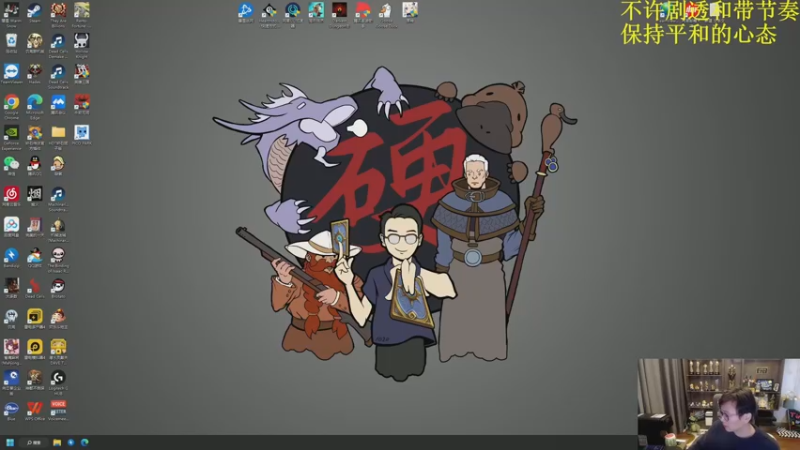Launch the Microsoft Edge desktop shortcut

(35, 102)
